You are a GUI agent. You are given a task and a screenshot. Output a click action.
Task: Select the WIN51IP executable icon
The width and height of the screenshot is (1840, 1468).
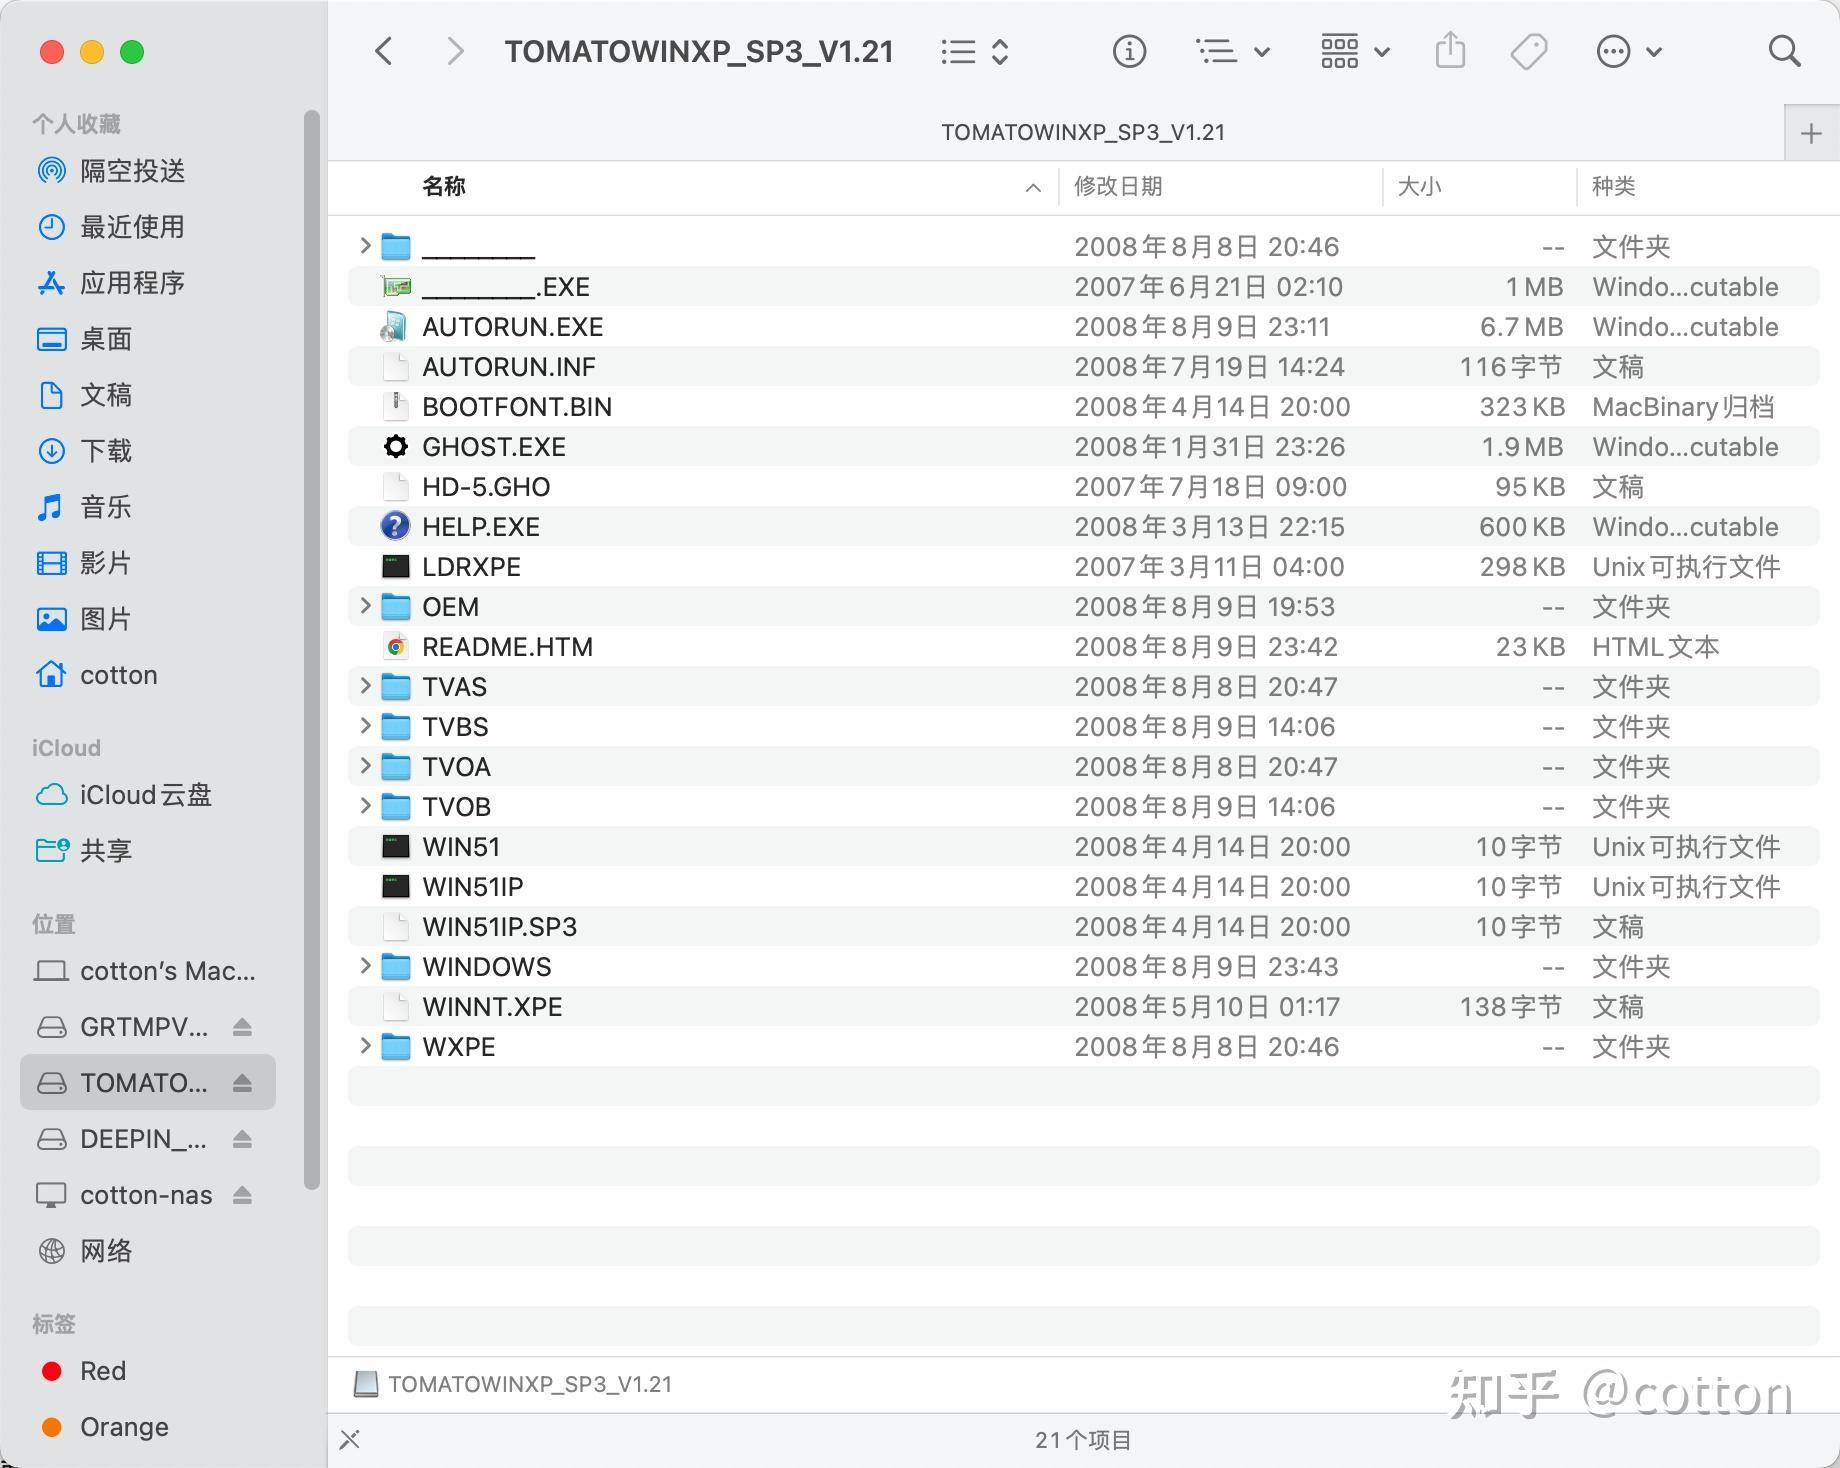pos(396,886)
